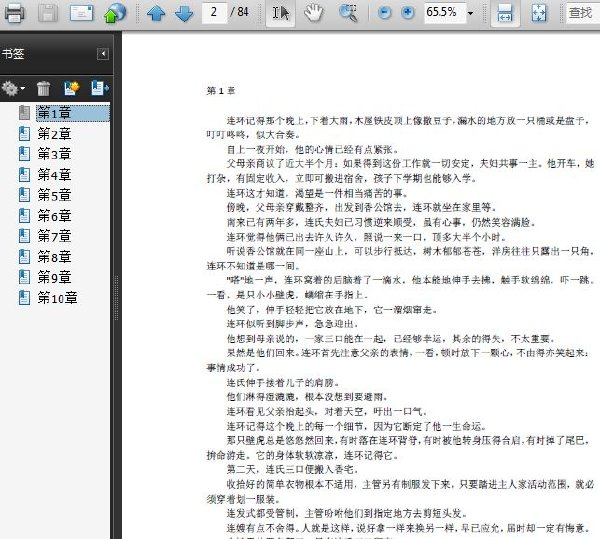Image resolution: width=600 pixels, height=539 pixels.
Task: Click the line beginning '第二天，连氏三口便搬入香宅'
Action: 293,469
